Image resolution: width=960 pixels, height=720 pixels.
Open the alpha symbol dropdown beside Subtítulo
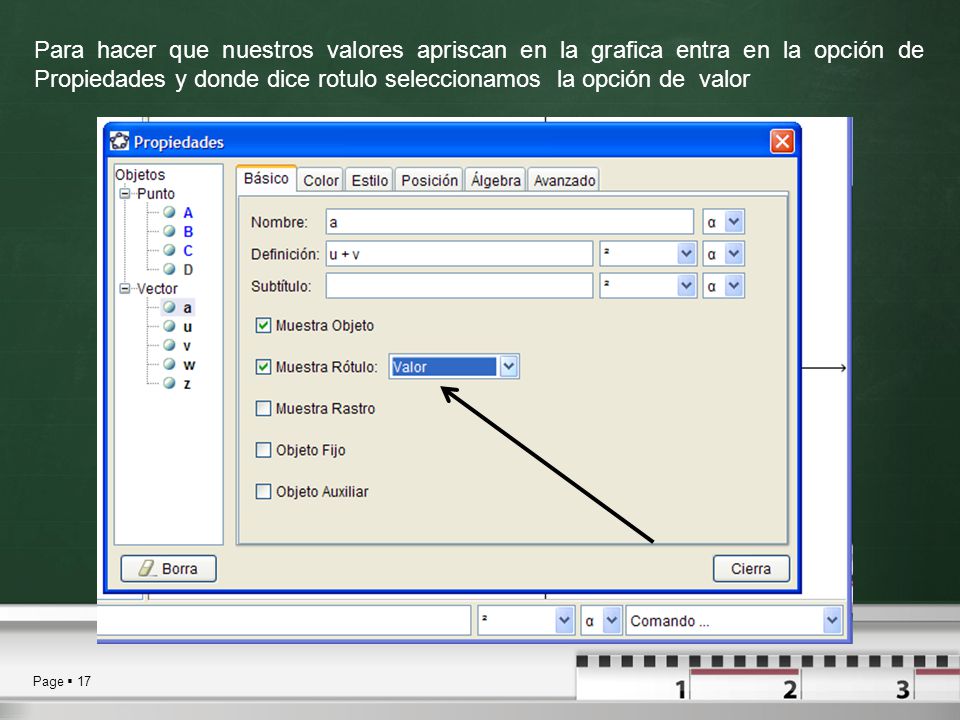click(734, 285)
